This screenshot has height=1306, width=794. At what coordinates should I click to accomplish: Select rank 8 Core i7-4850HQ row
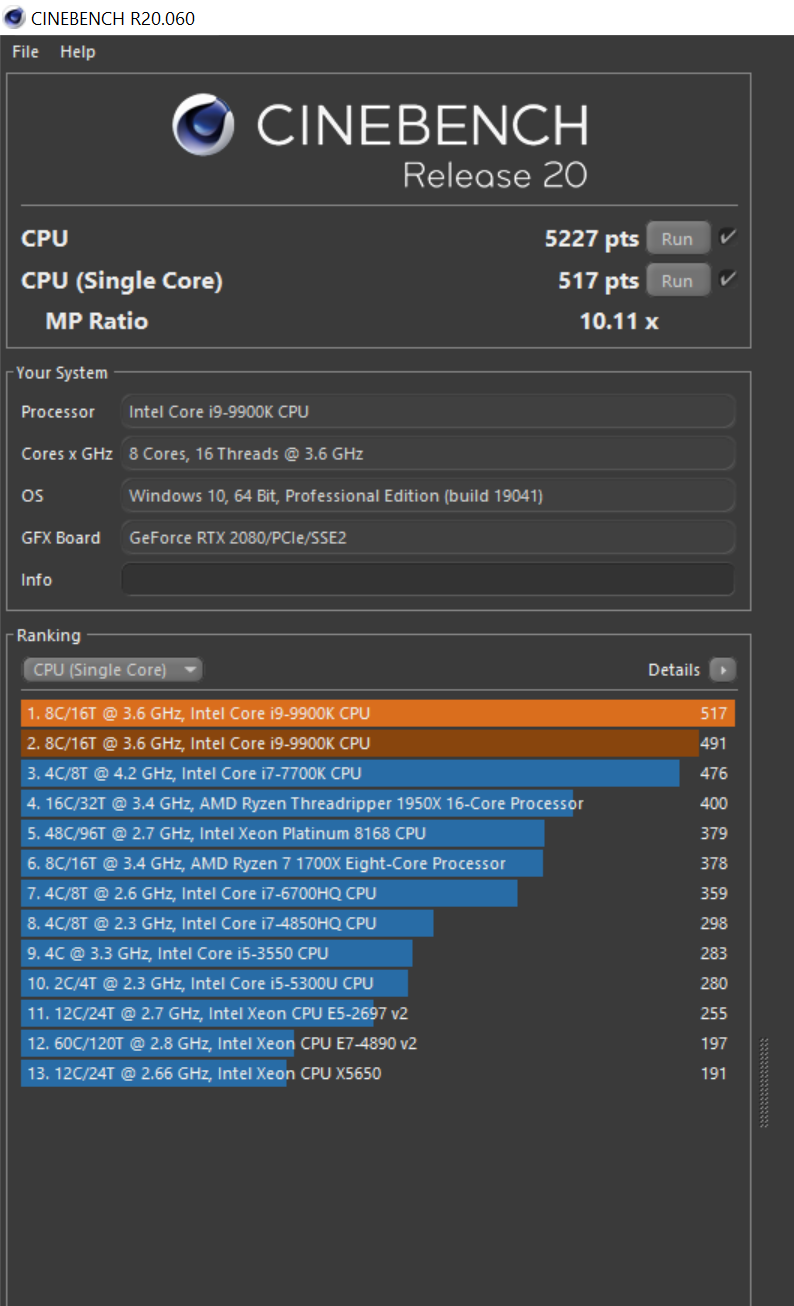pos(378,923)
